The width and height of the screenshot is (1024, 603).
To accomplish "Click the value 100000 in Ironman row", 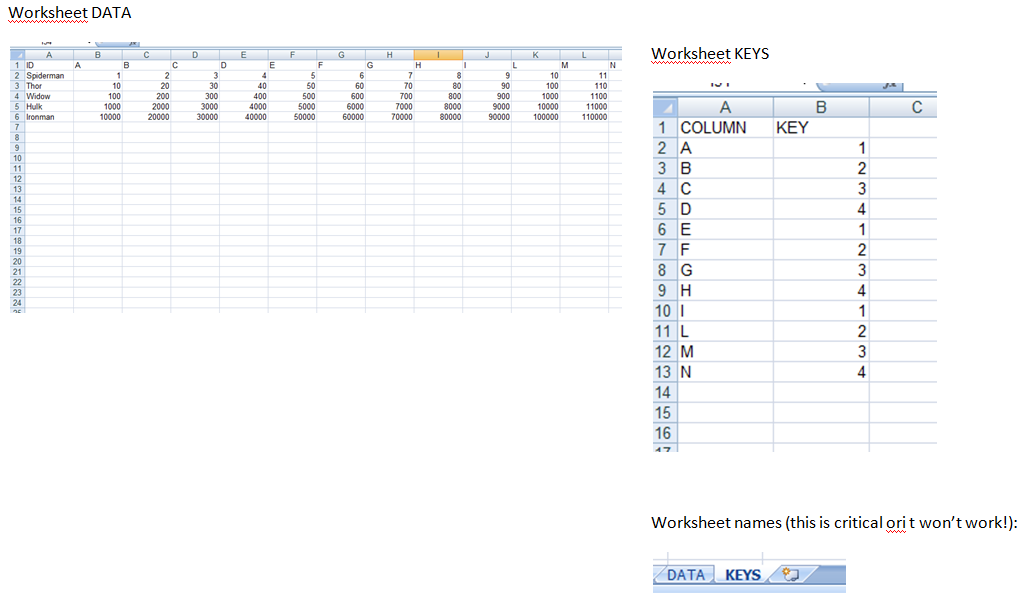I will point(536,117).
